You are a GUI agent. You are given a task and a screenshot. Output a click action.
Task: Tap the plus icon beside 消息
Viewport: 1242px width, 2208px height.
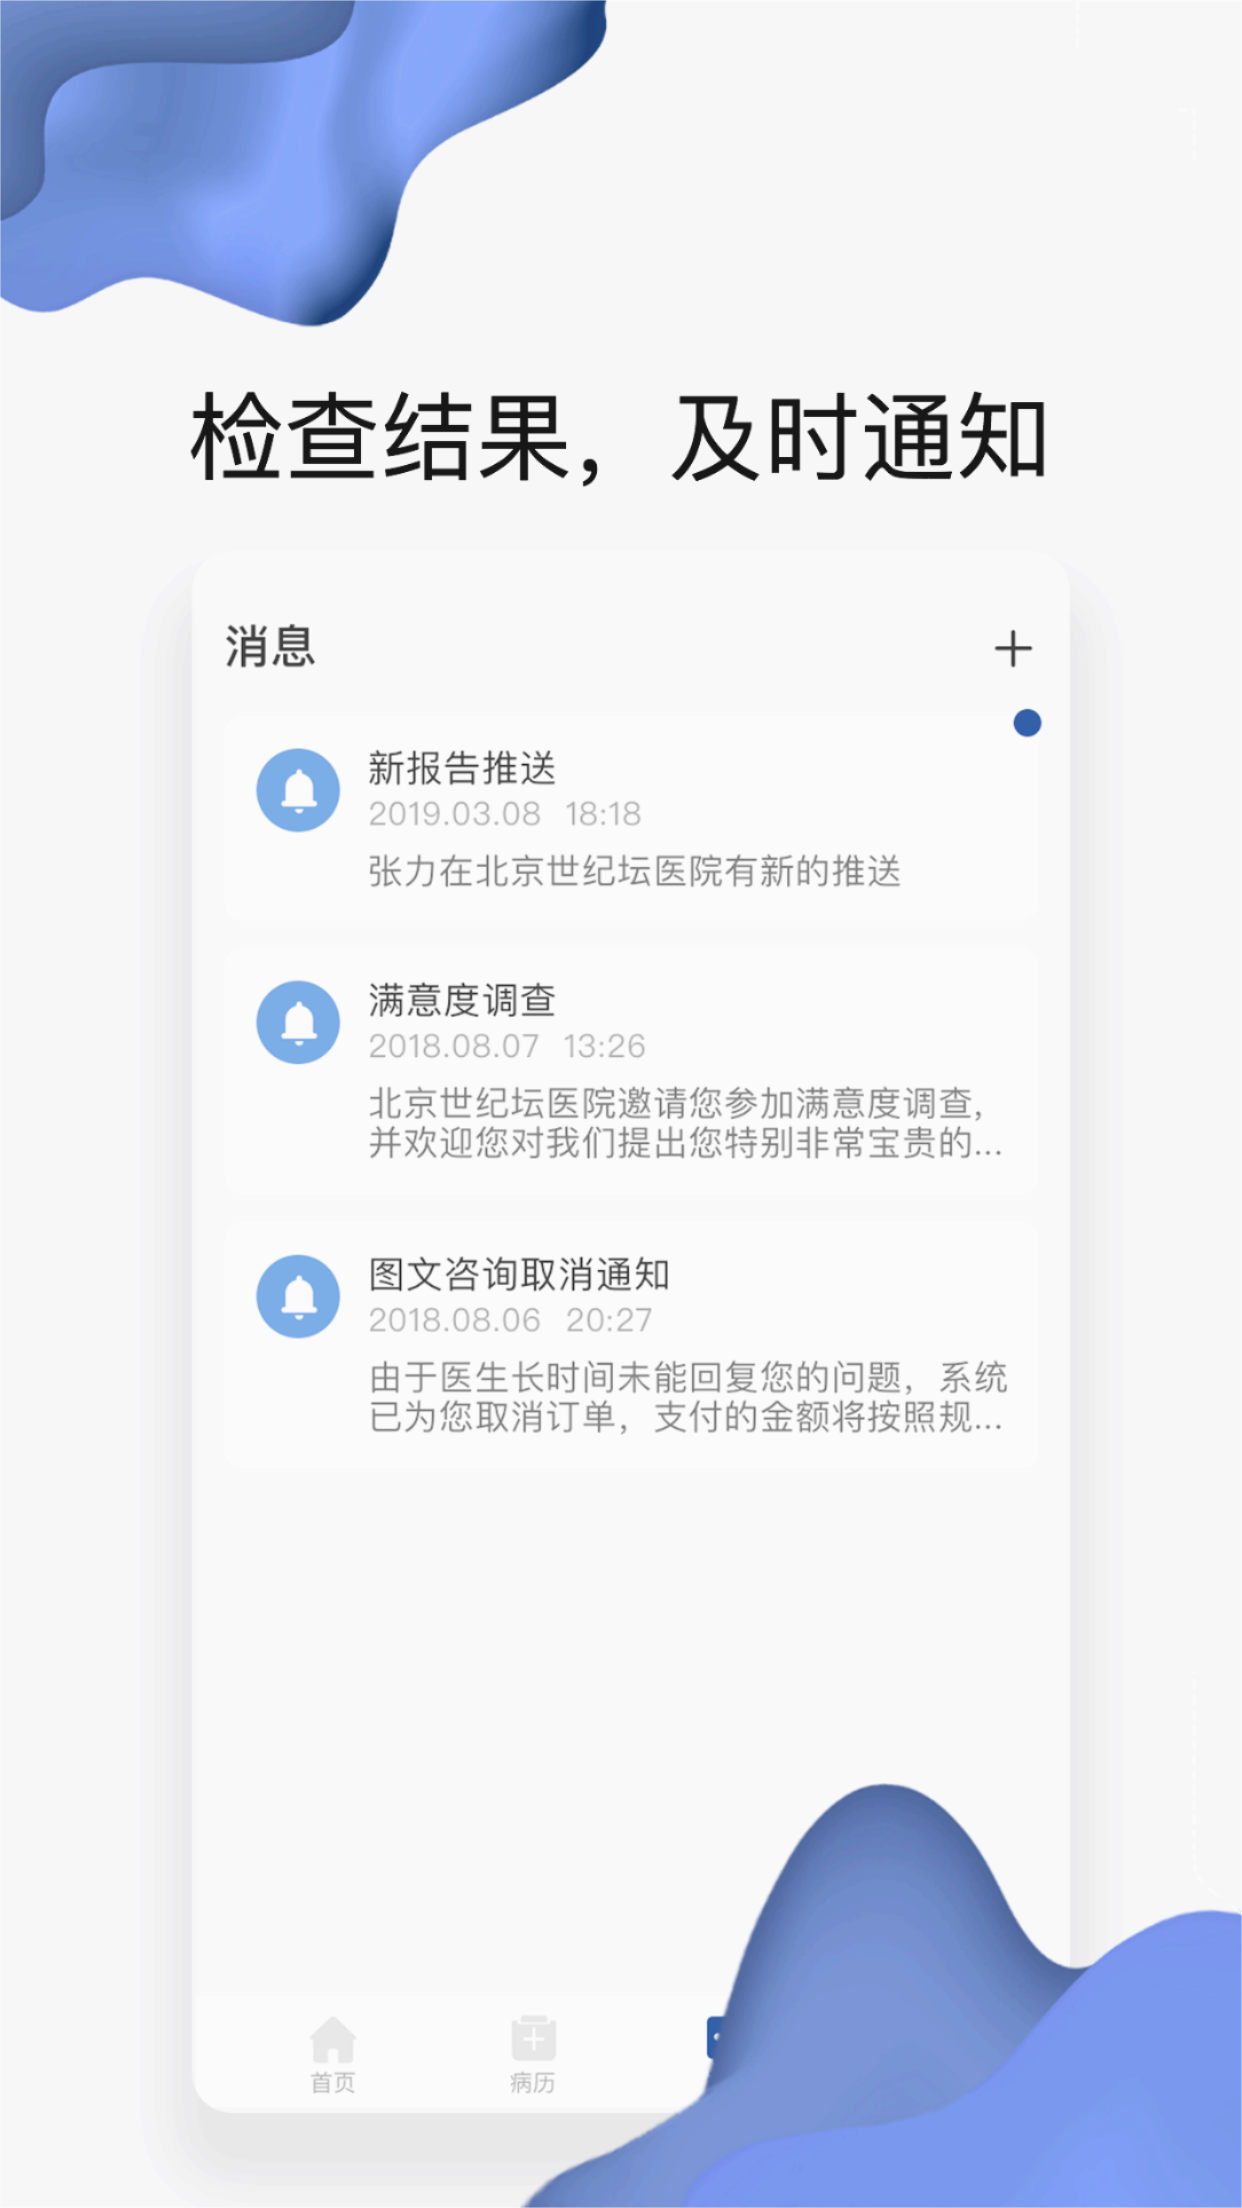(1012, 649)
